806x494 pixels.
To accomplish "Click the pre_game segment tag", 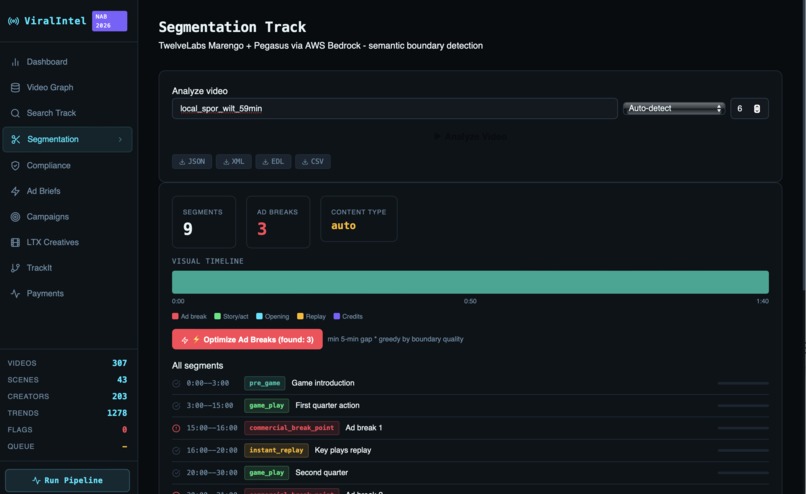I will tap(265, 383).
